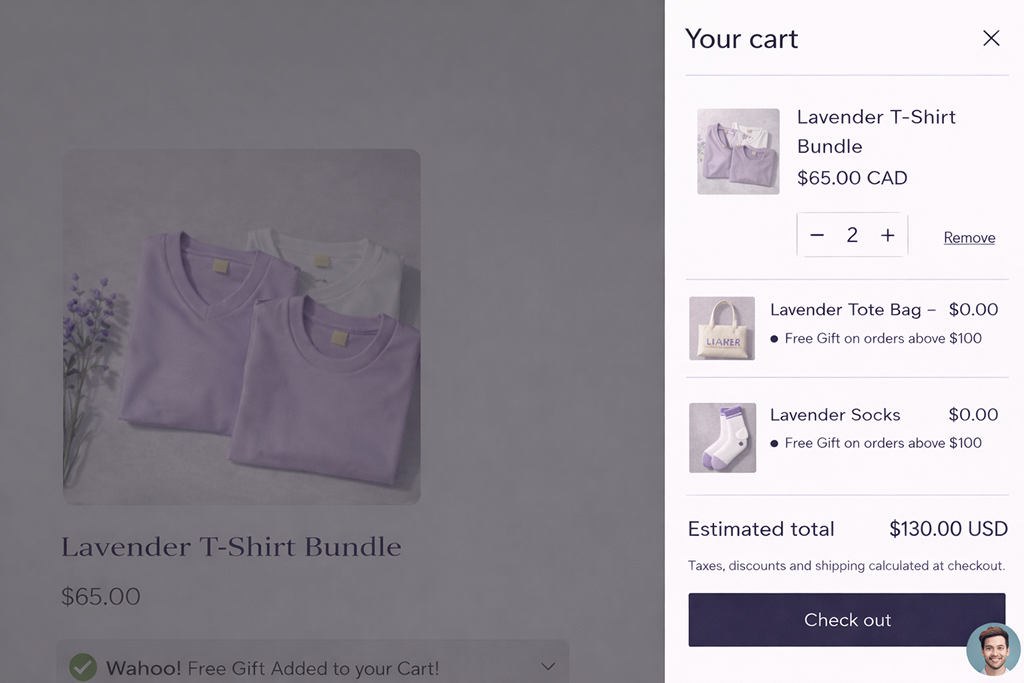Click the large product image of t-shirts
This screenshot has width=1024, height=683.
pyautogui.click(x=241, y=326)
